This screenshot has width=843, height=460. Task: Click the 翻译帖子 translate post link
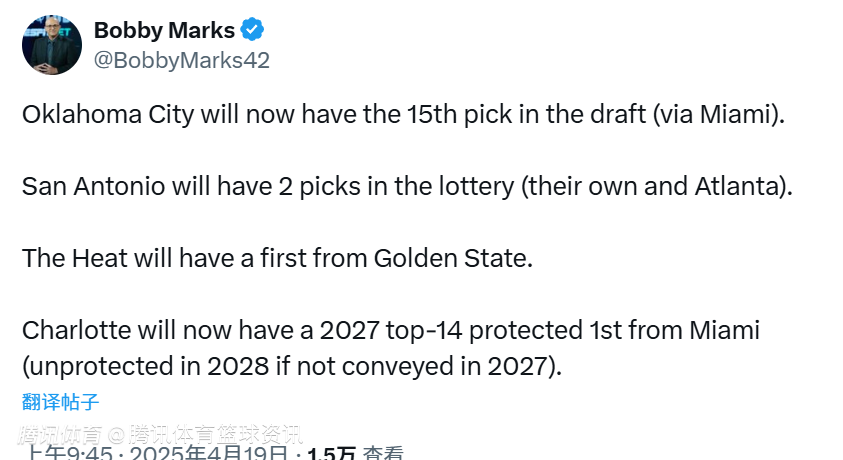coord(60,402)
